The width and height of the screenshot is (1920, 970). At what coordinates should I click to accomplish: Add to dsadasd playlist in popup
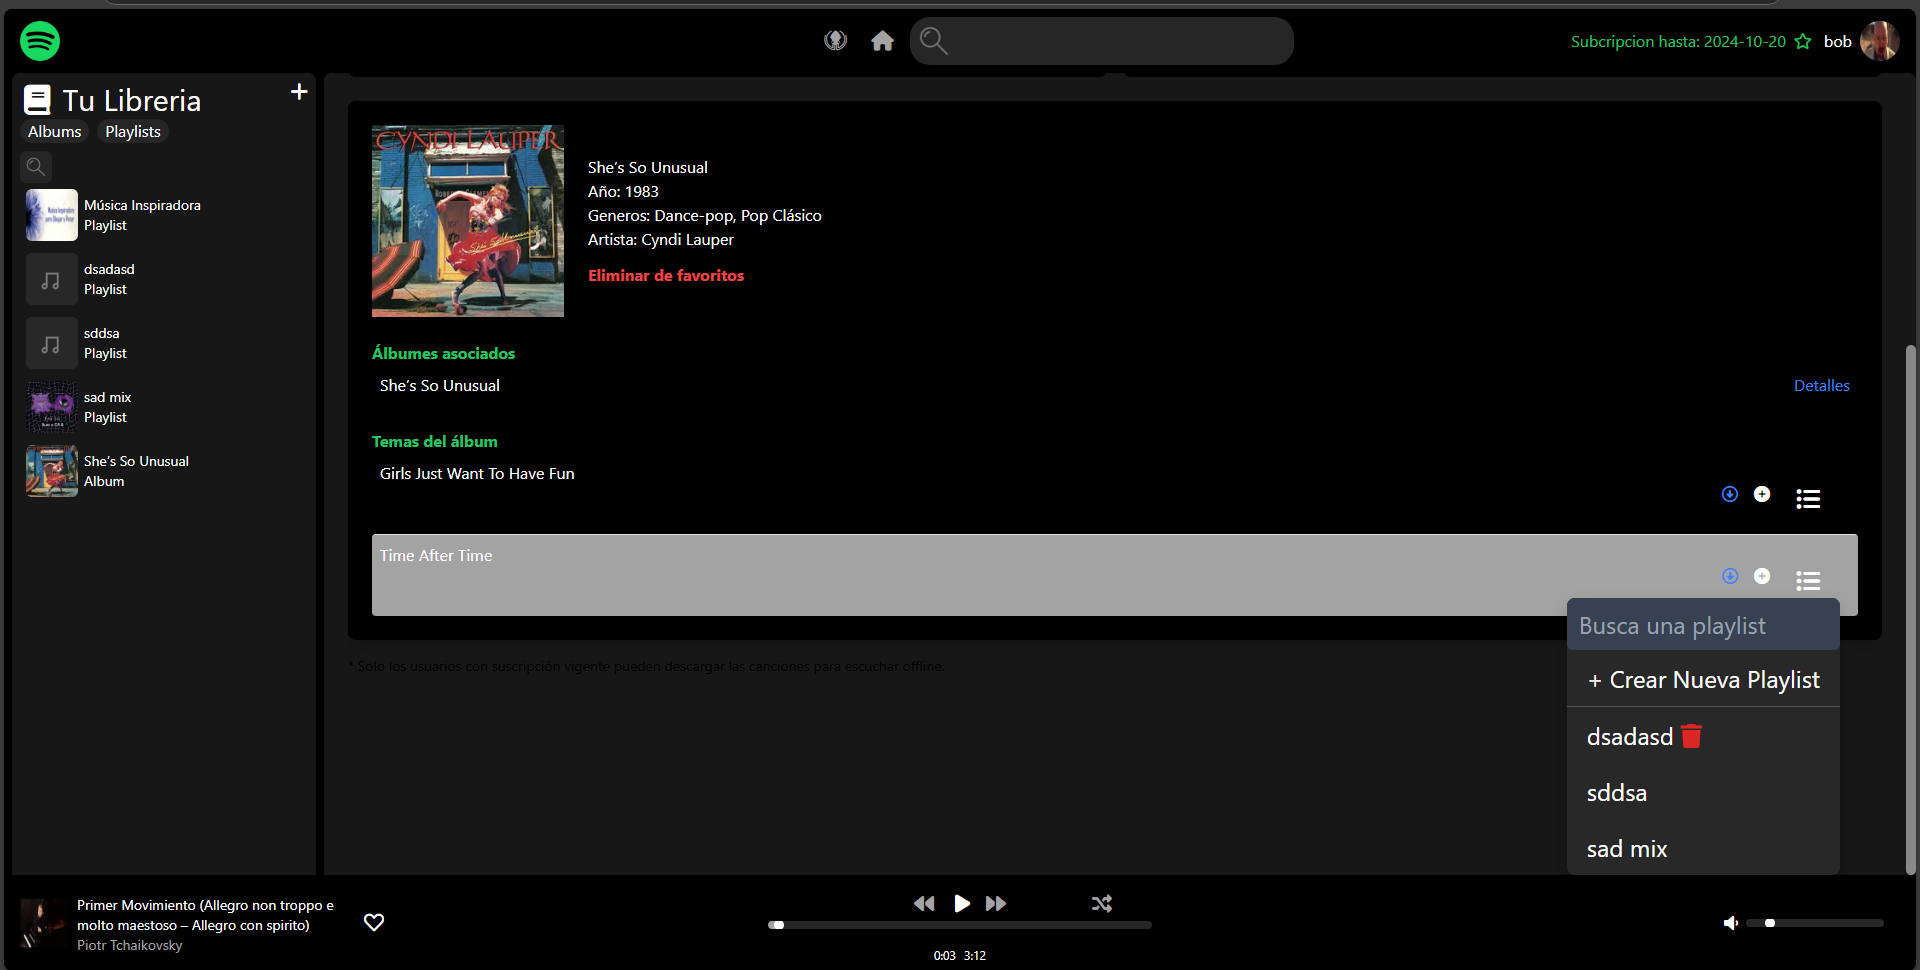1629,737
